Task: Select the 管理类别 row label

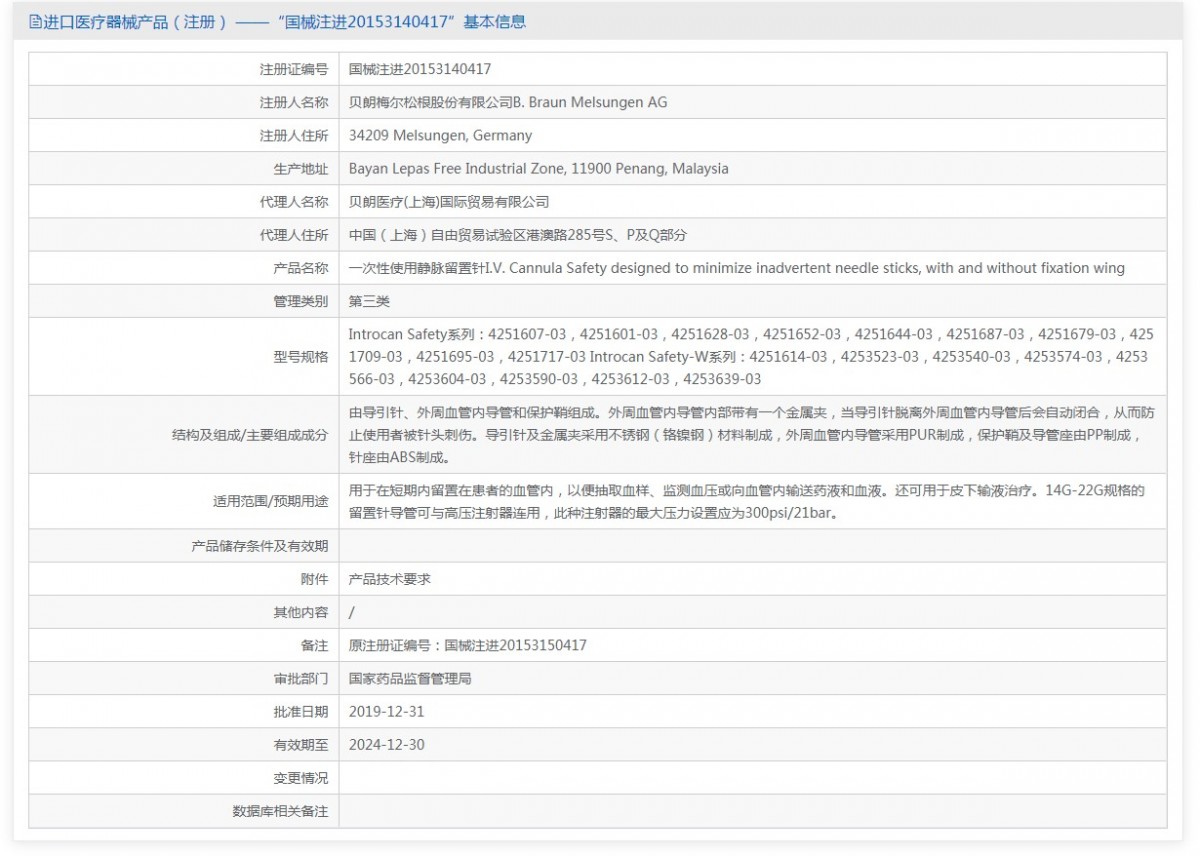Action: click(301, 301)
